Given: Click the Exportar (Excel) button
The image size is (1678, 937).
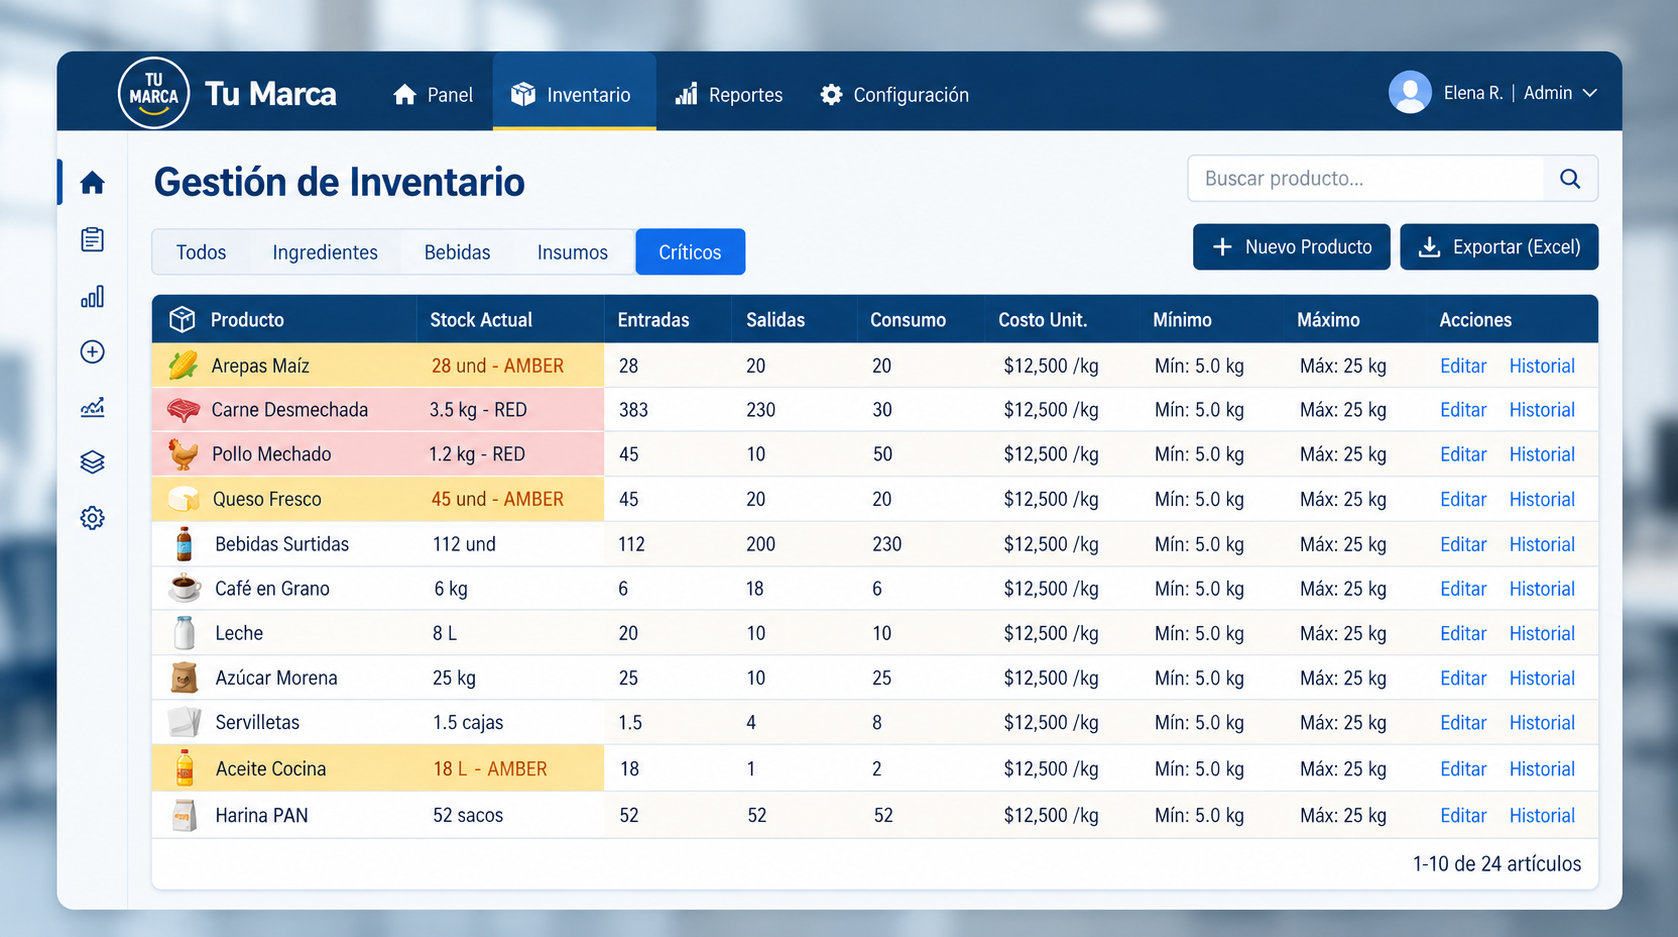Looking at the screenshot, I should click(x=1499, y=247).
